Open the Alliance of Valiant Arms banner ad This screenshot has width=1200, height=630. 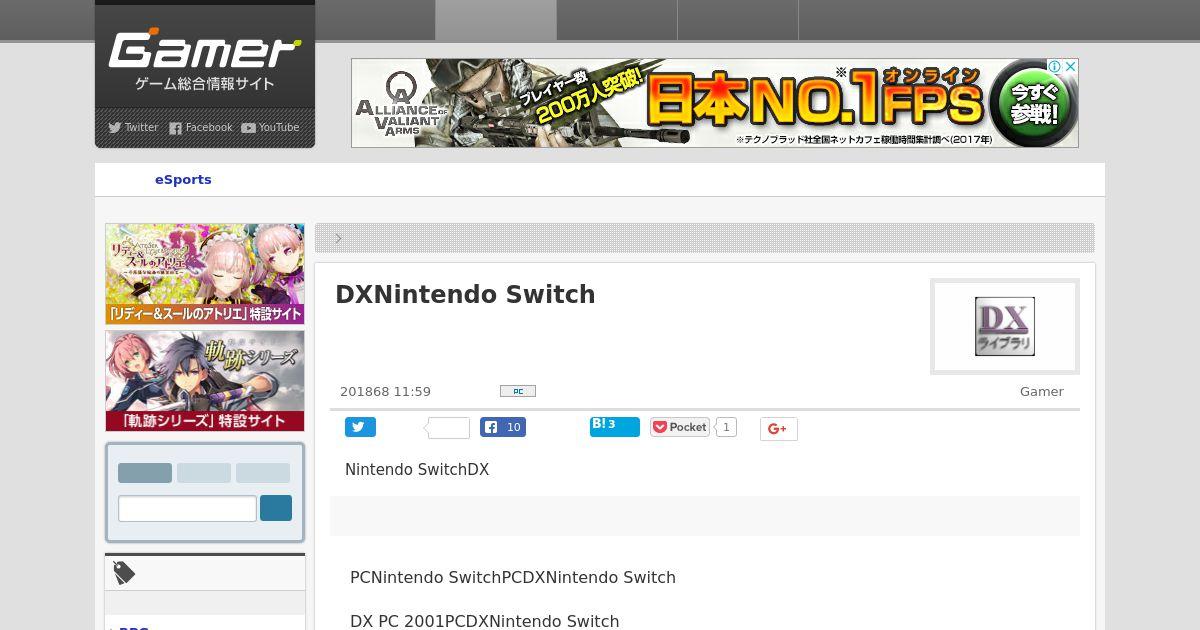(x=714, y=103)
